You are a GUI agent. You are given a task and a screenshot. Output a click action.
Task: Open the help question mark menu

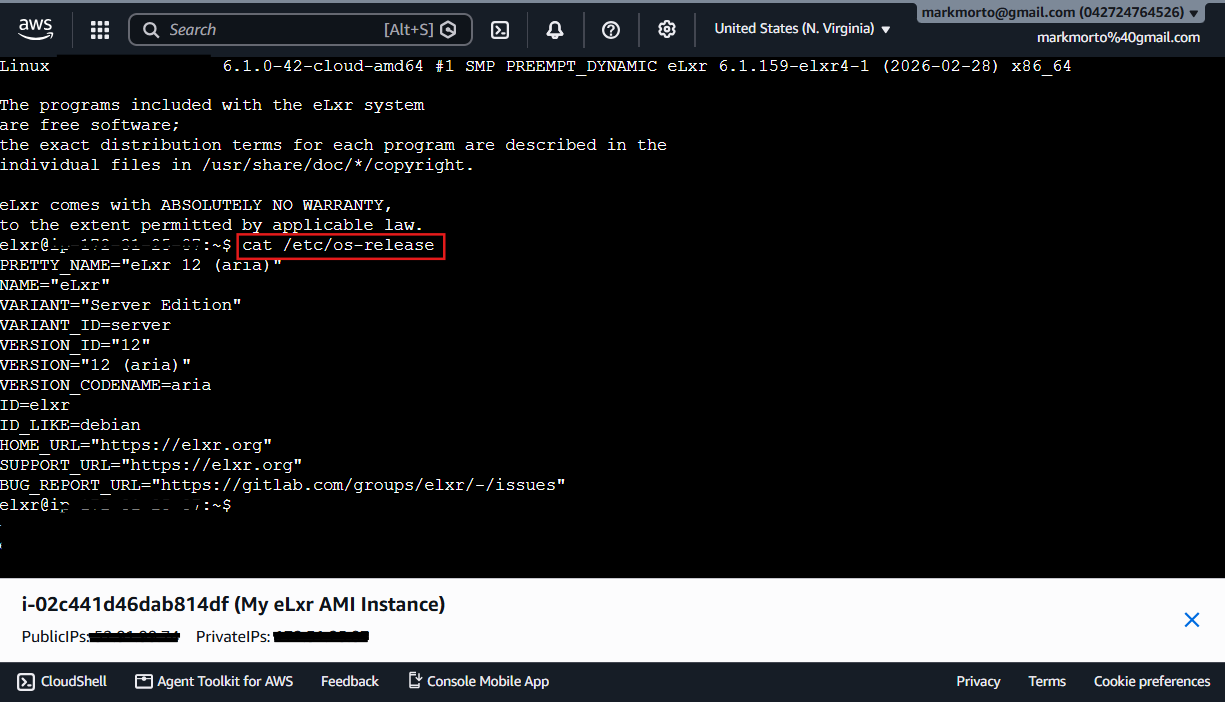point(611,30)
